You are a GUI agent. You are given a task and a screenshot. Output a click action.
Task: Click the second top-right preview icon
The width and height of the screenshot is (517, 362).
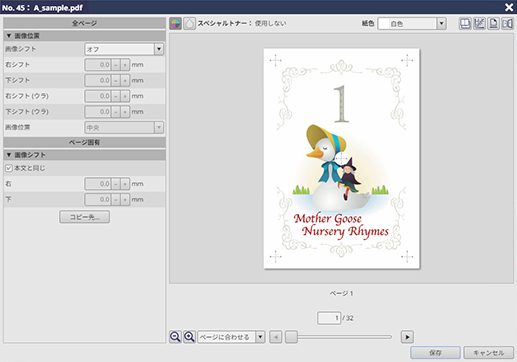pos(479,24)
